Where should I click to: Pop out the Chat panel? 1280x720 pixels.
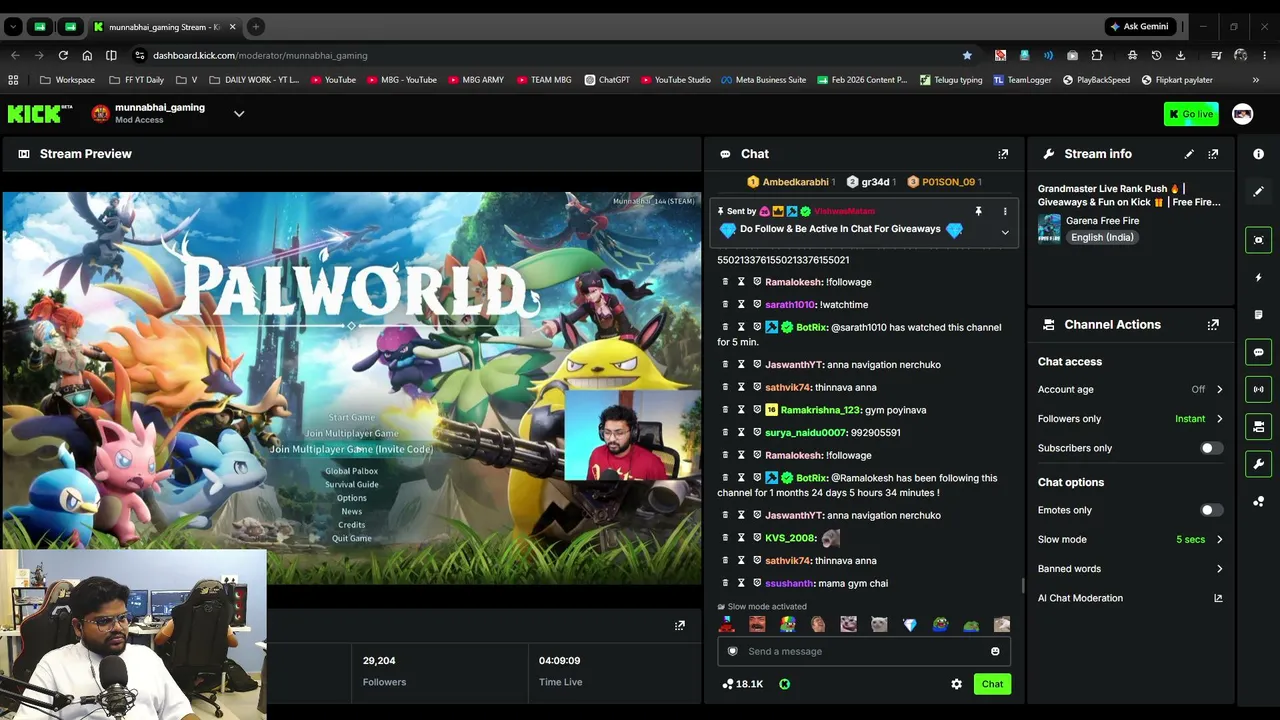tap(1003, 154)
